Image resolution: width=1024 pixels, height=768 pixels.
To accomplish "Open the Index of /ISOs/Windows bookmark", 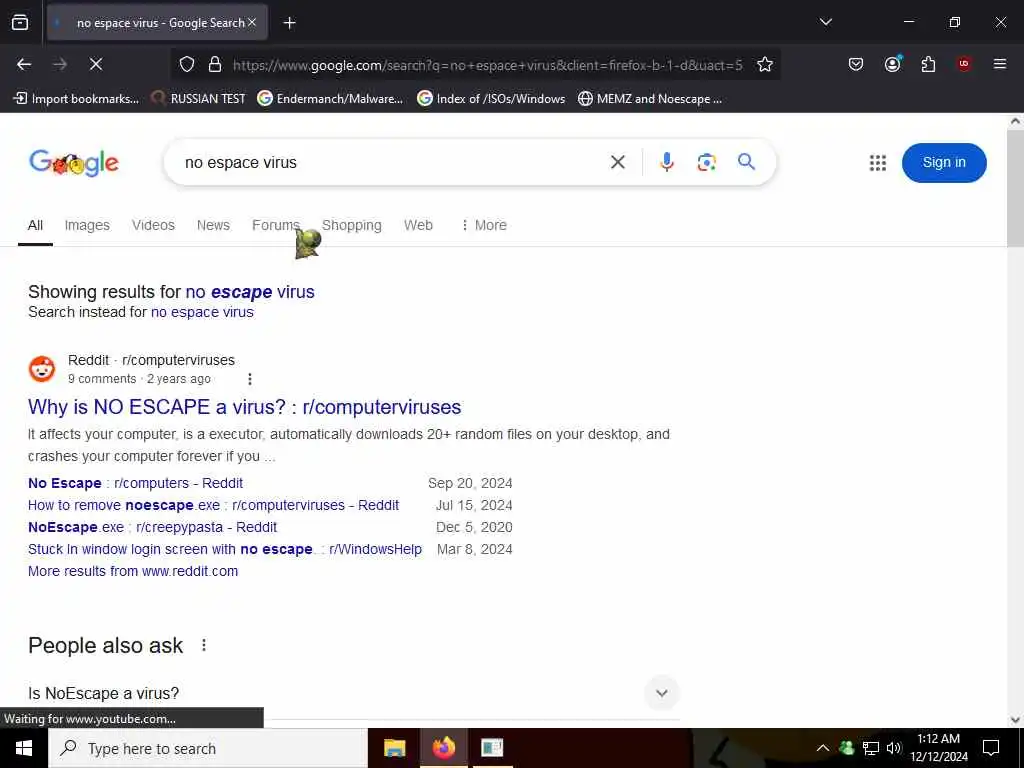I will tap(491, 99).
